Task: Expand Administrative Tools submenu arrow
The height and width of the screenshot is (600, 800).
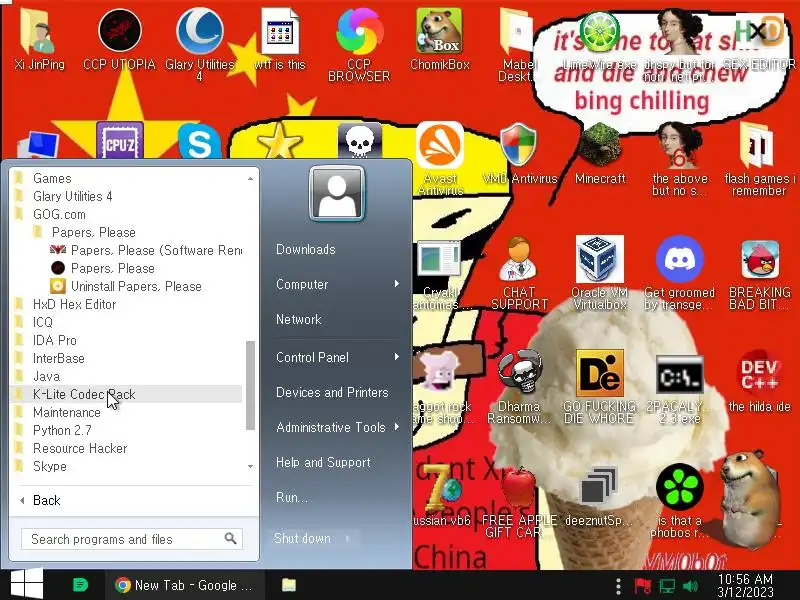Action: tap(396, 427)
